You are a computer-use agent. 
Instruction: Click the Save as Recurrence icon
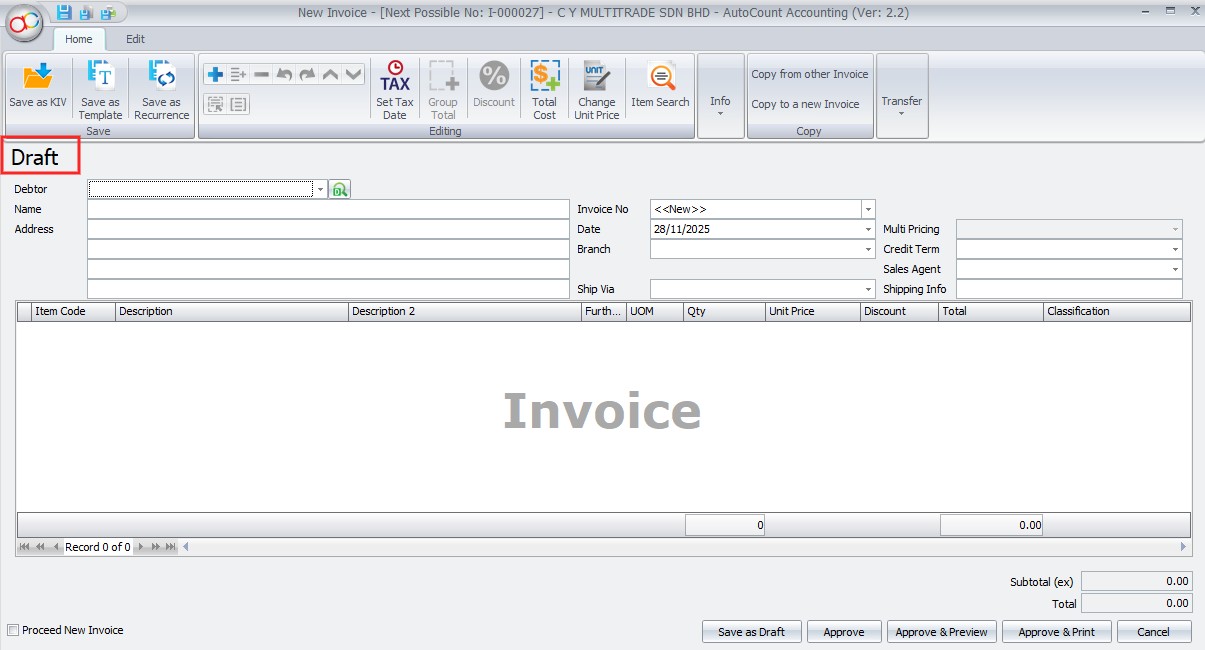(x=161, y=87)
